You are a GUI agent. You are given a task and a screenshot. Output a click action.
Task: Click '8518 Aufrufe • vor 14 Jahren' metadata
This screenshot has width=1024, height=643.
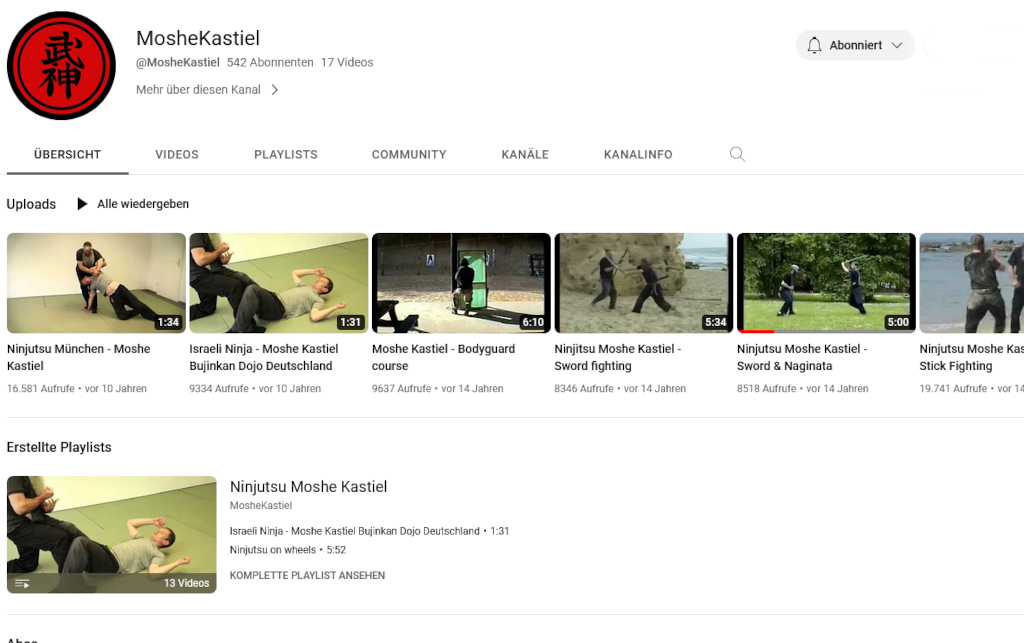pyautogui.click(x=803, y=388)
